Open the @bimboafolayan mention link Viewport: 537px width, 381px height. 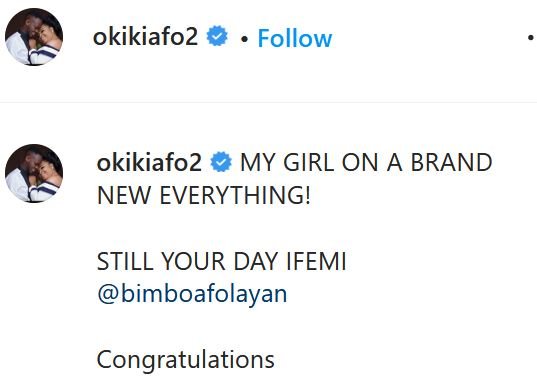192,294
